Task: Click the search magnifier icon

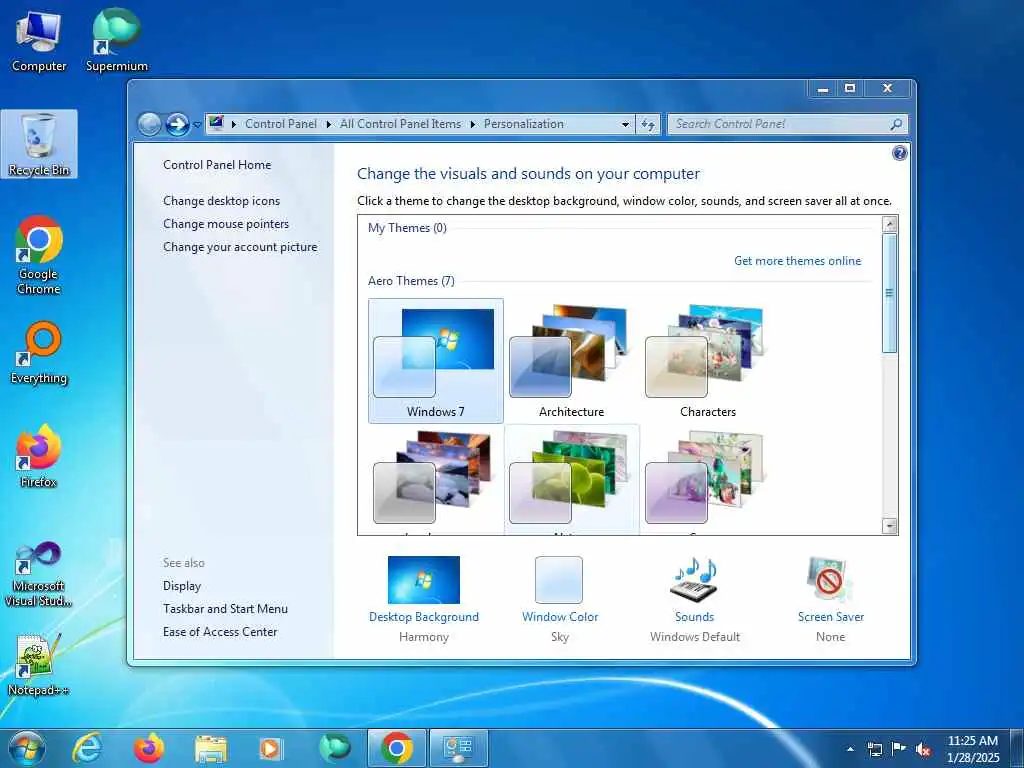Action: click(896, 124)
